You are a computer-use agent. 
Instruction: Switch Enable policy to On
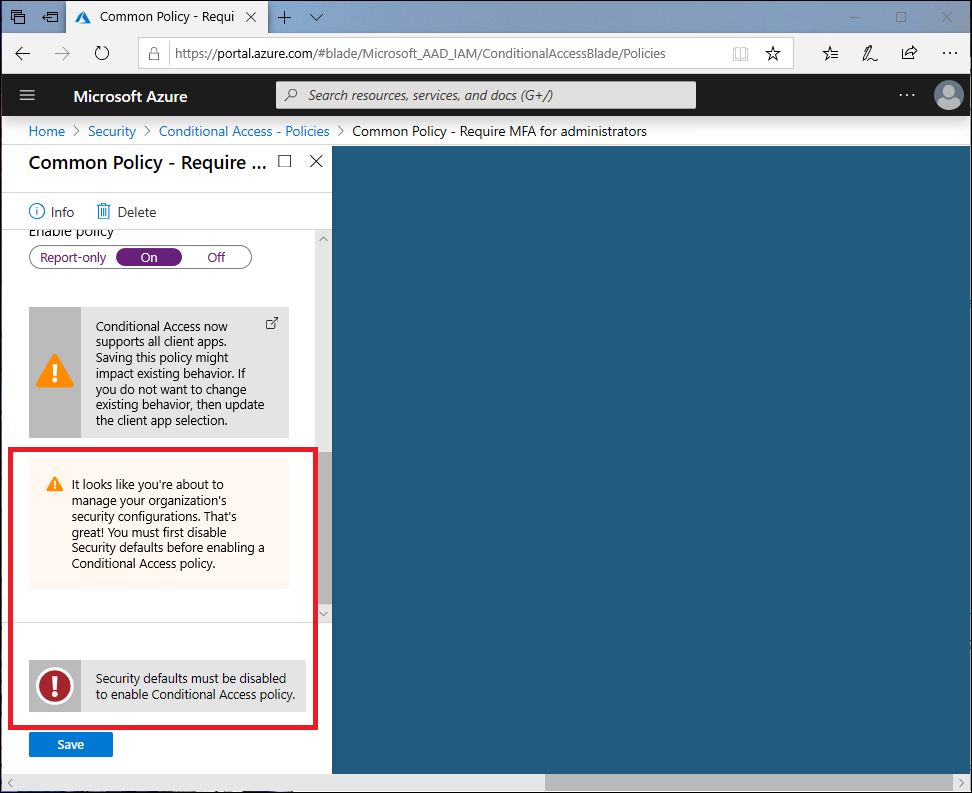click(149, 257)
